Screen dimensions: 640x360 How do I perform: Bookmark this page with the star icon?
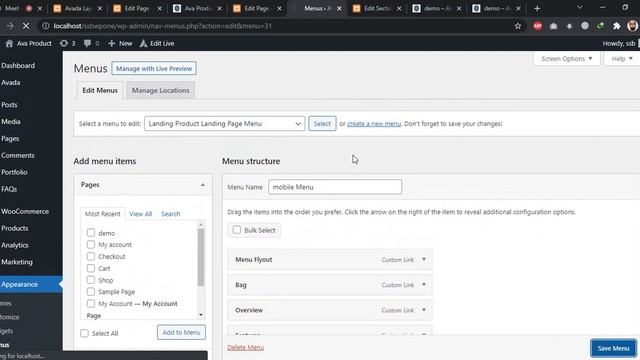click(x=518, y=26)
